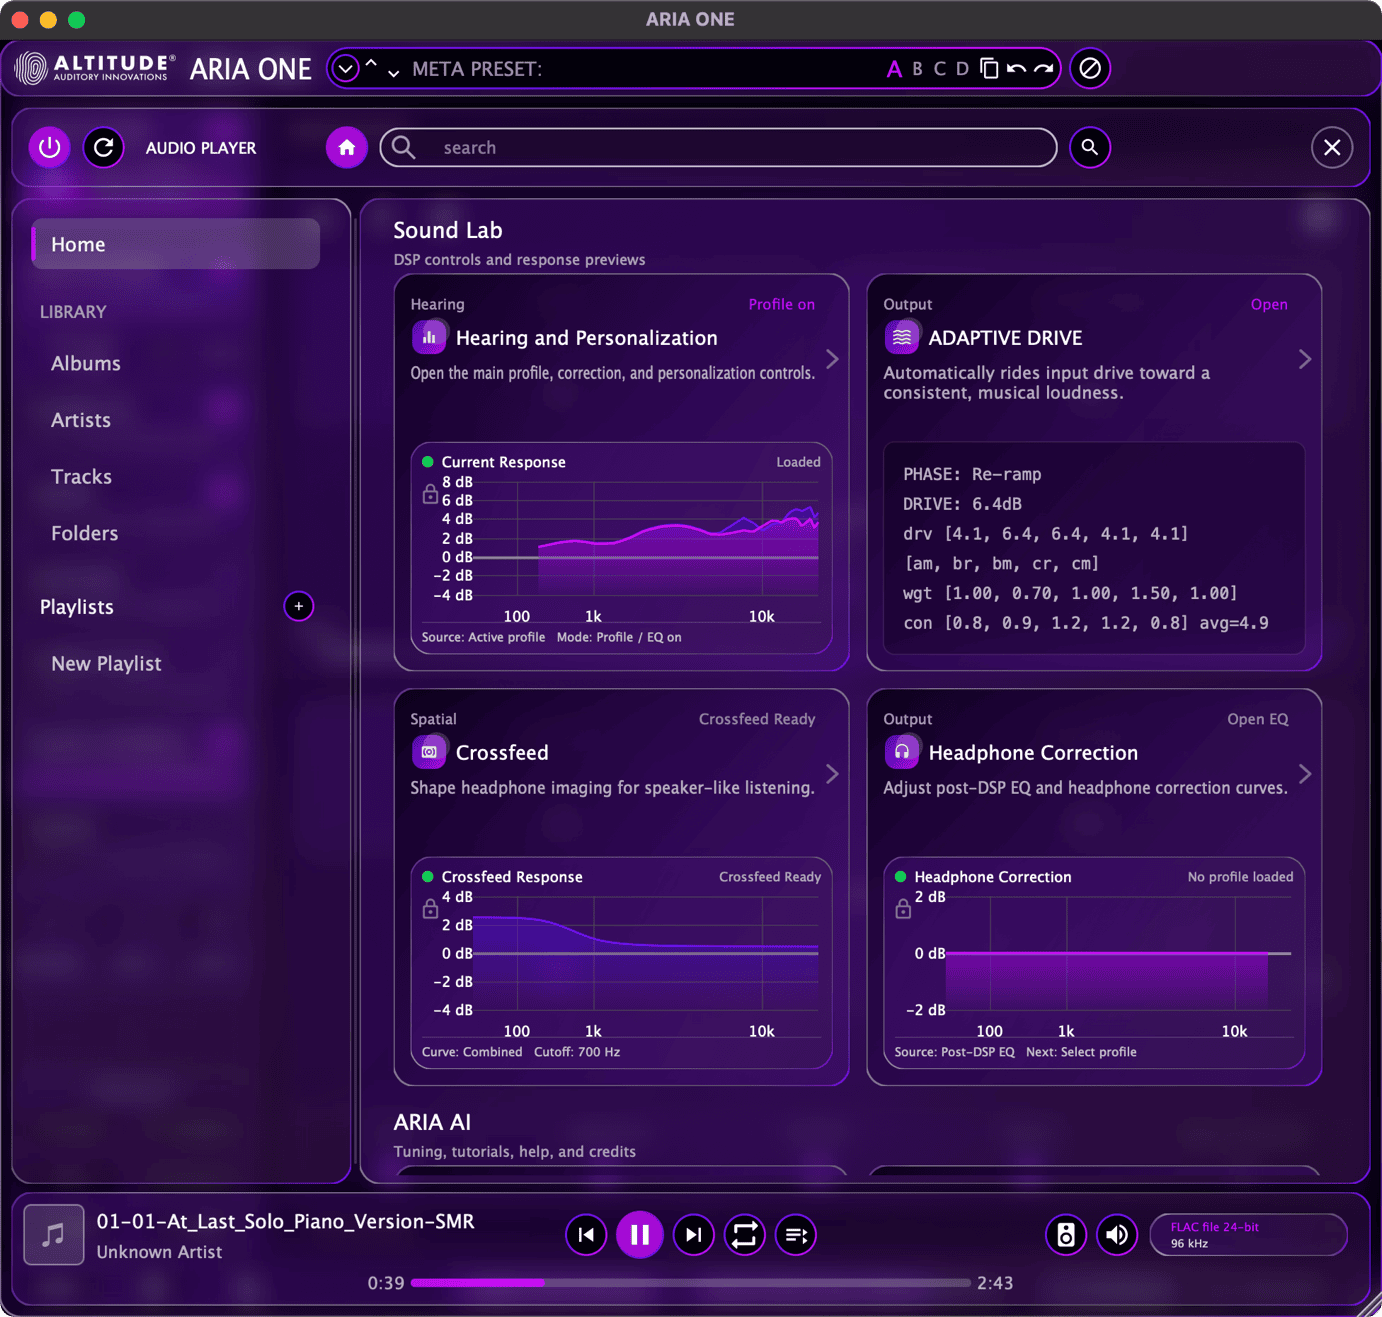Click the DRIVE: 6.4dB readout
Screen dimensions: 1382x1317
click(x=963, y=504)
